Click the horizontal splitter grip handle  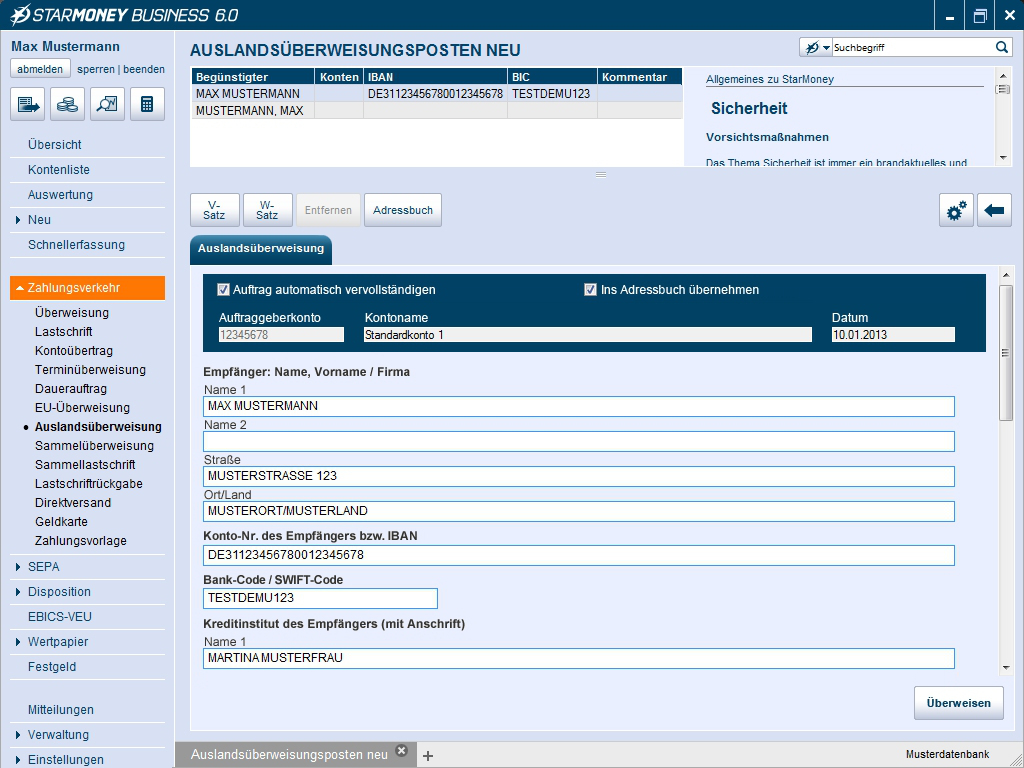pos(601,174)
